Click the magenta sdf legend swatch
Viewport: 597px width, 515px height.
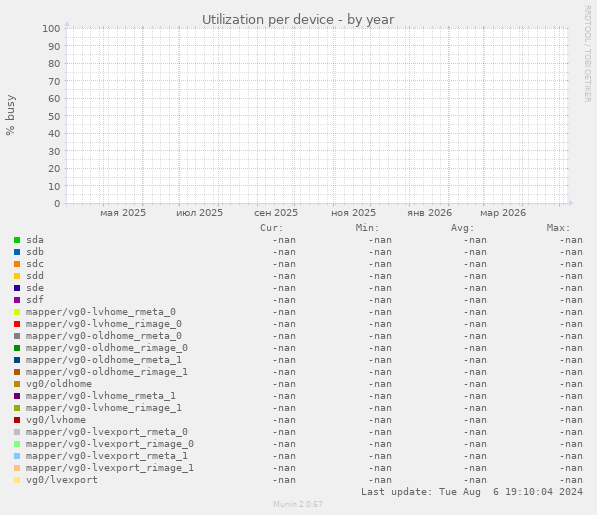(17, 300)
